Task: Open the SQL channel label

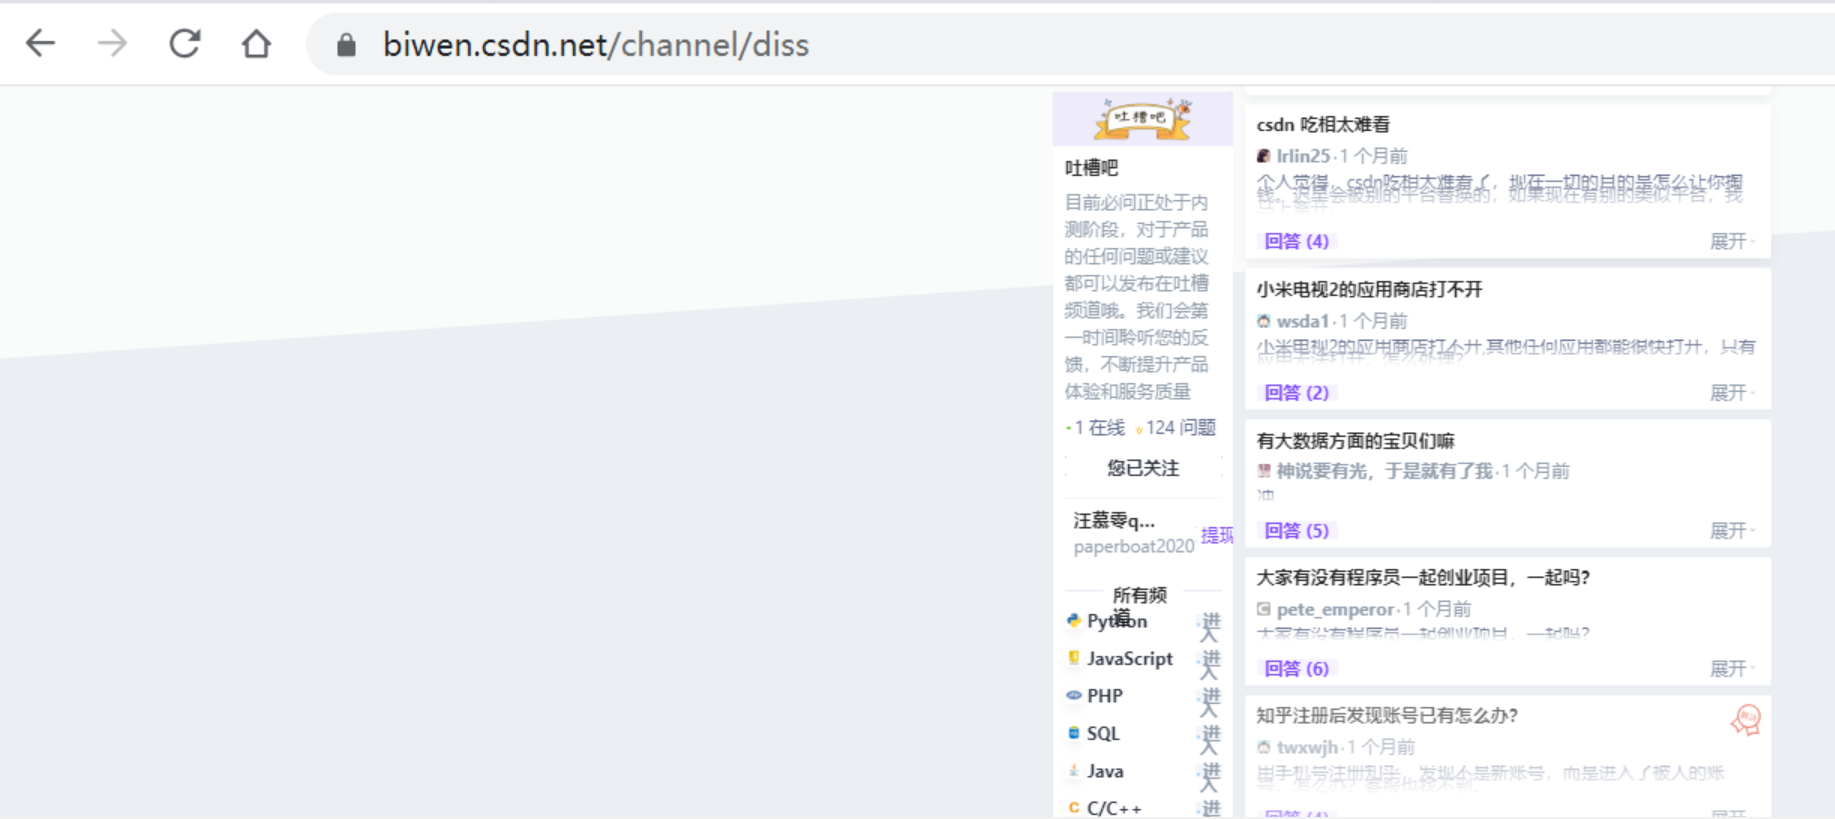Action: 1103,734
